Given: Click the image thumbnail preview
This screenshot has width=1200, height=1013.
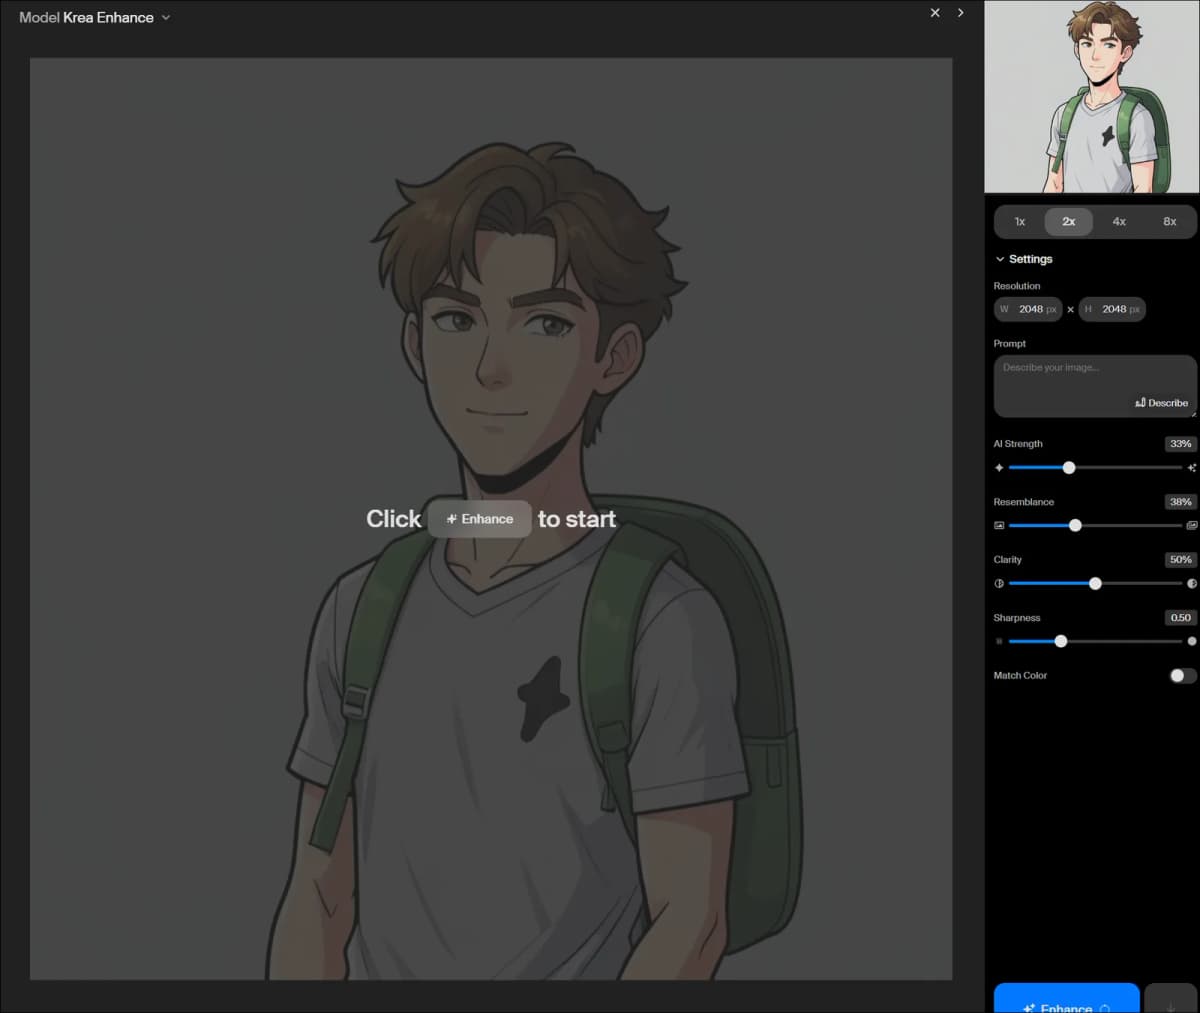Looking at the screenshot, I should [1092, 96].
